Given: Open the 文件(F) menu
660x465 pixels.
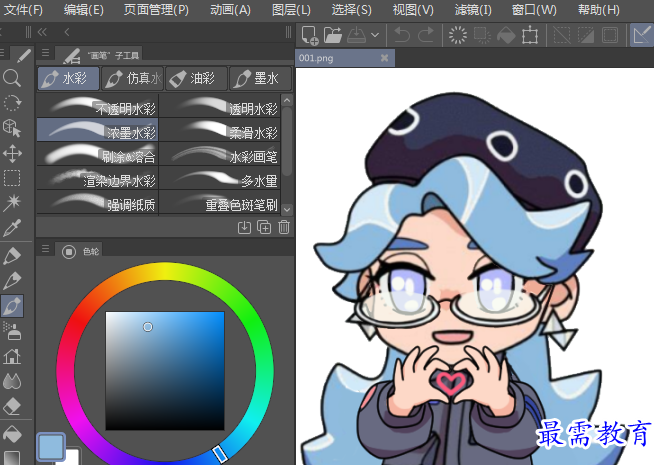Looking at the screenshot, I should point(23,10).
